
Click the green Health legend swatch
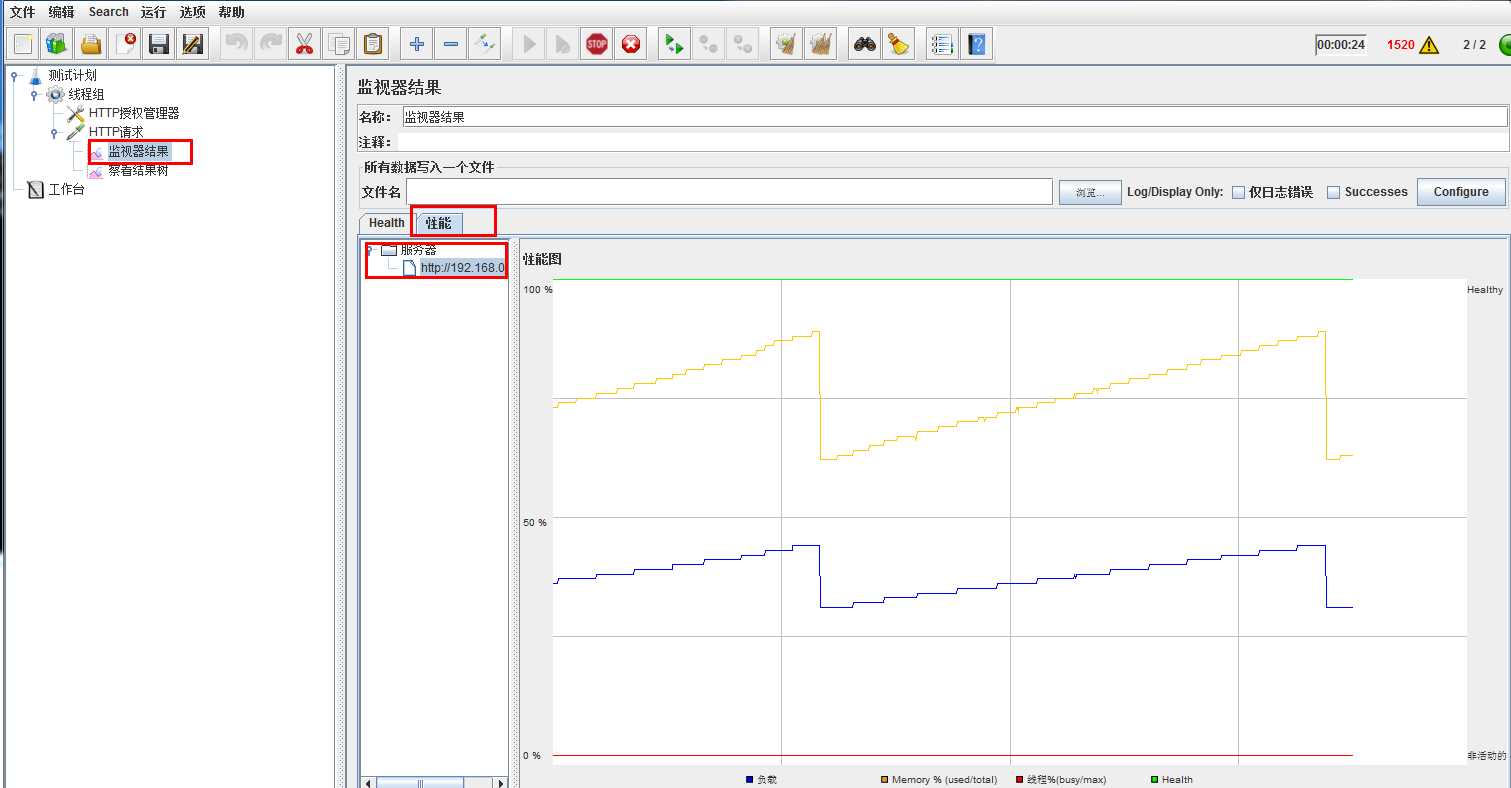(x=1154, y=779)
